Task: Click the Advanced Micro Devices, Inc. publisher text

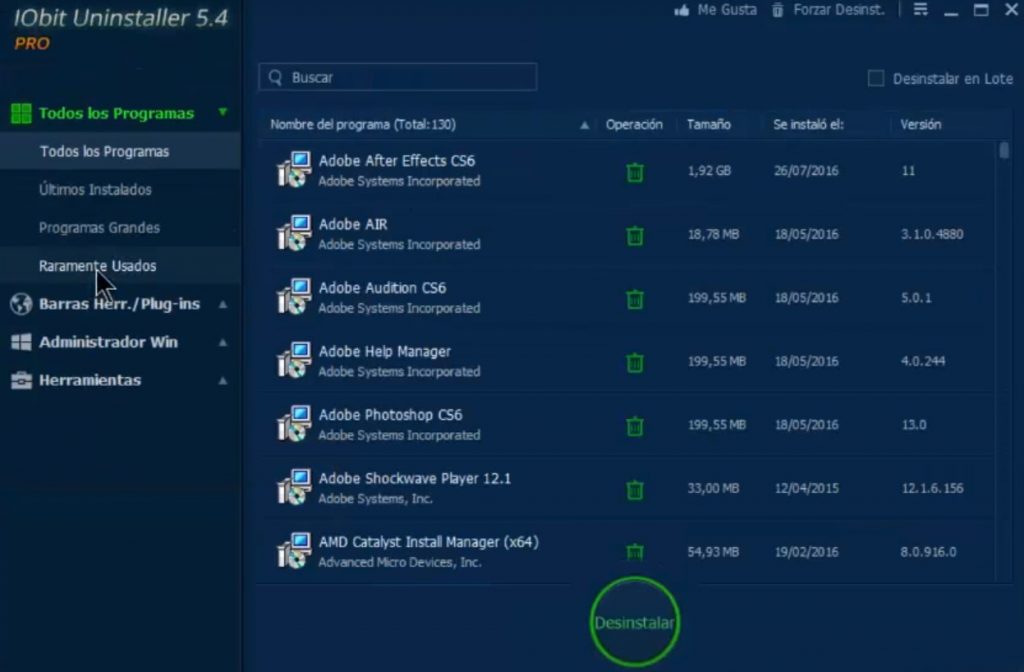Action: tap(400, 562)
